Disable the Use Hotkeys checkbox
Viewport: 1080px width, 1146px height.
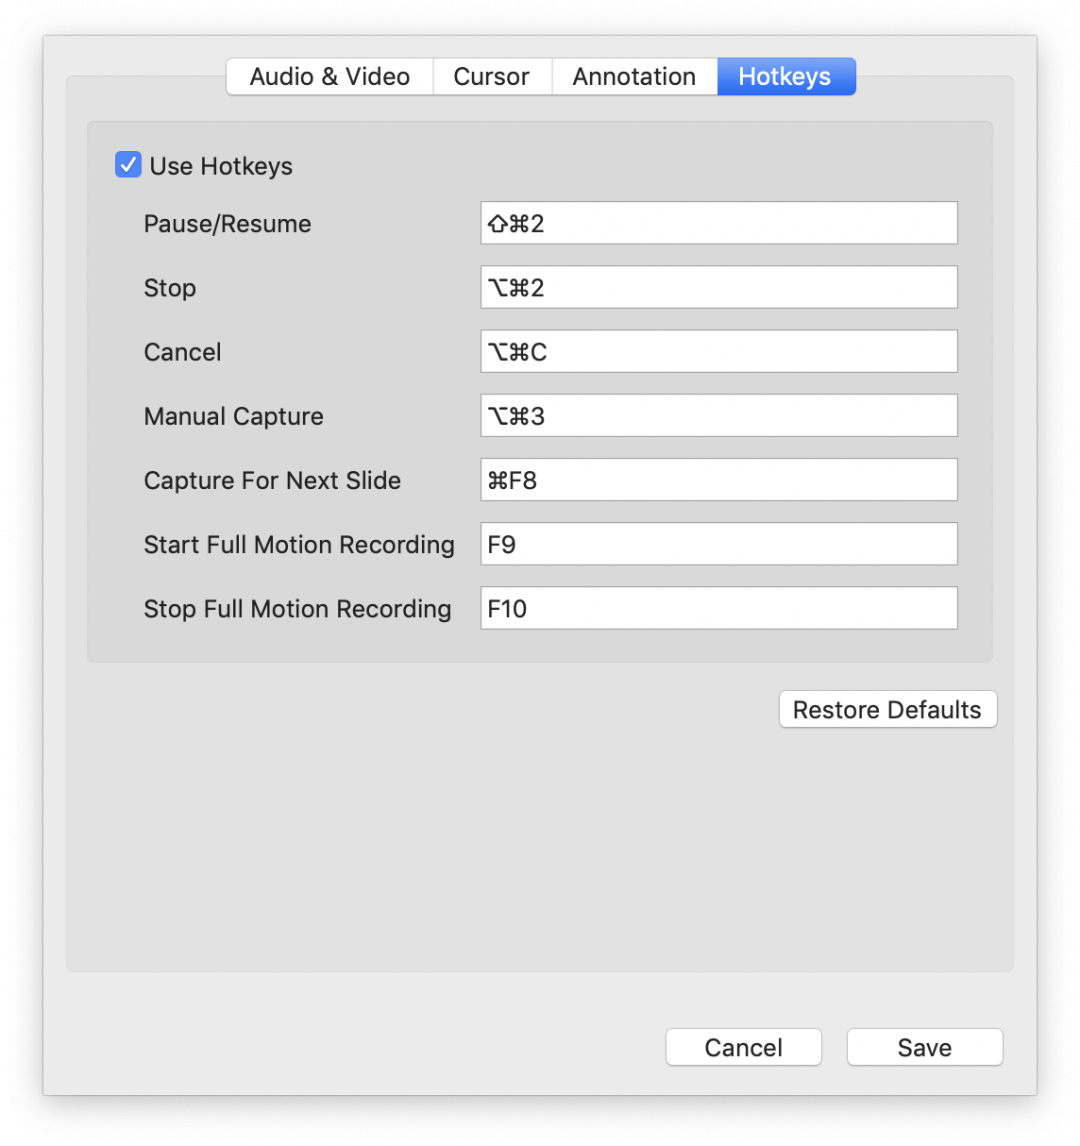coord(128,165)
